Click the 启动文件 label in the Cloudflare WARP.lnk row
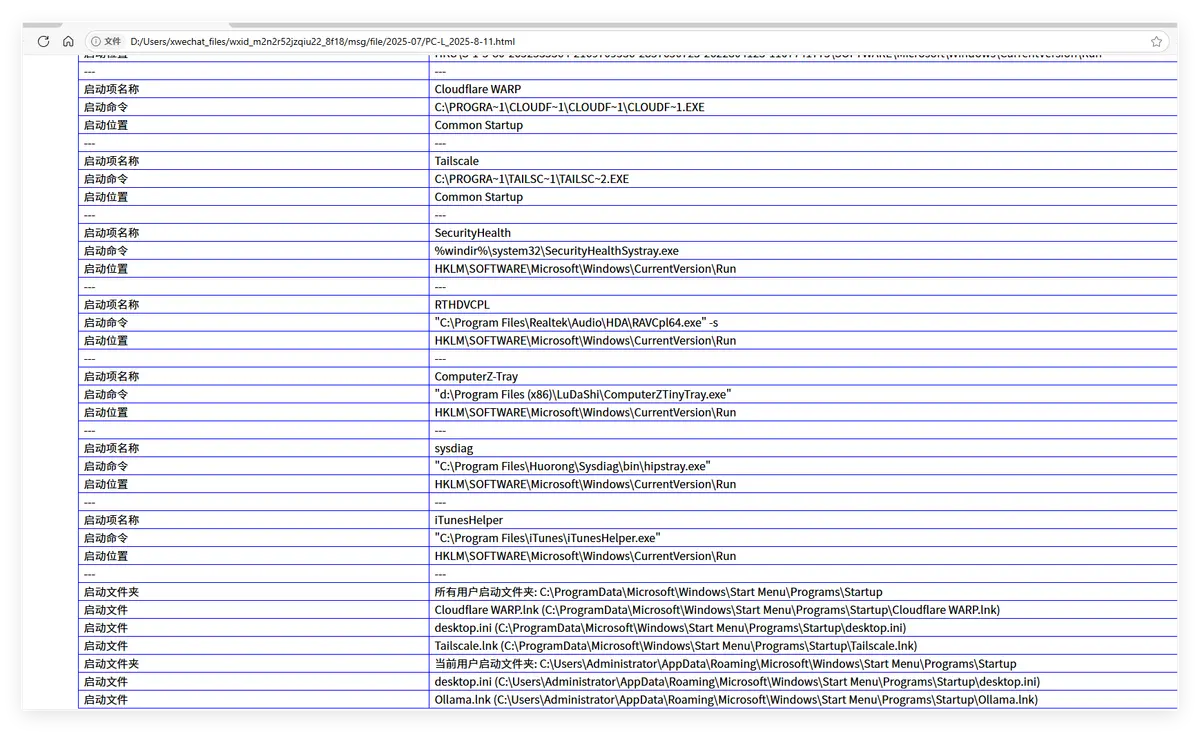This screenshot has width=1200, height=732. coord(106,611)
